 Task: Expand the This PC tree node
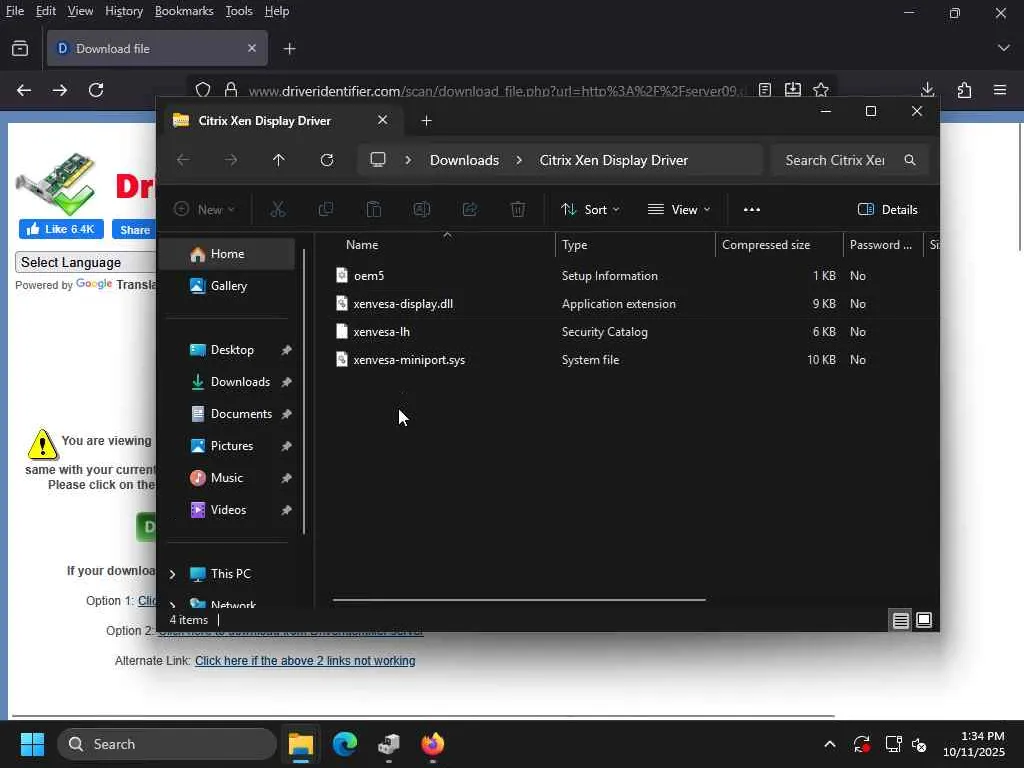[172, 574]
